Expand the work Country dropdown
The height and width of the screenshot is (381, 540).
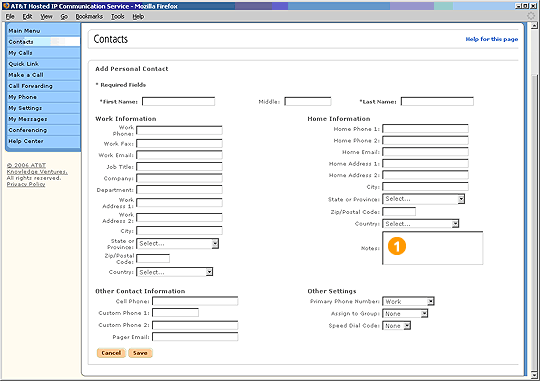click(x=175, y=272)
